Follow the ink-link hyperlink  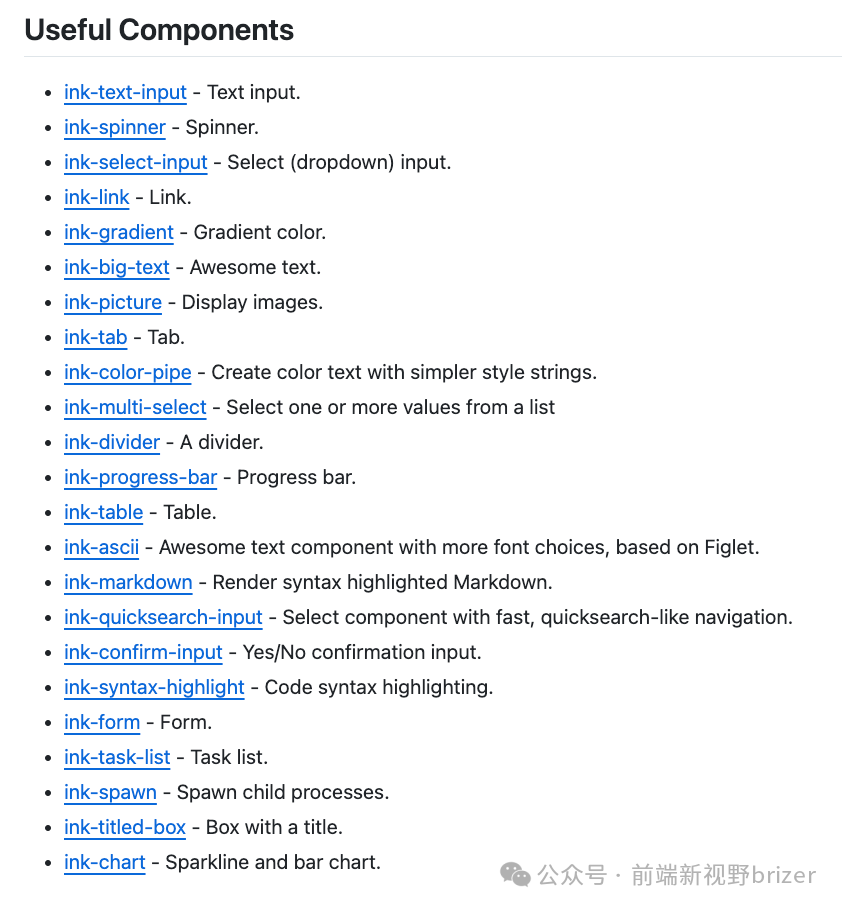pos(96,197)
